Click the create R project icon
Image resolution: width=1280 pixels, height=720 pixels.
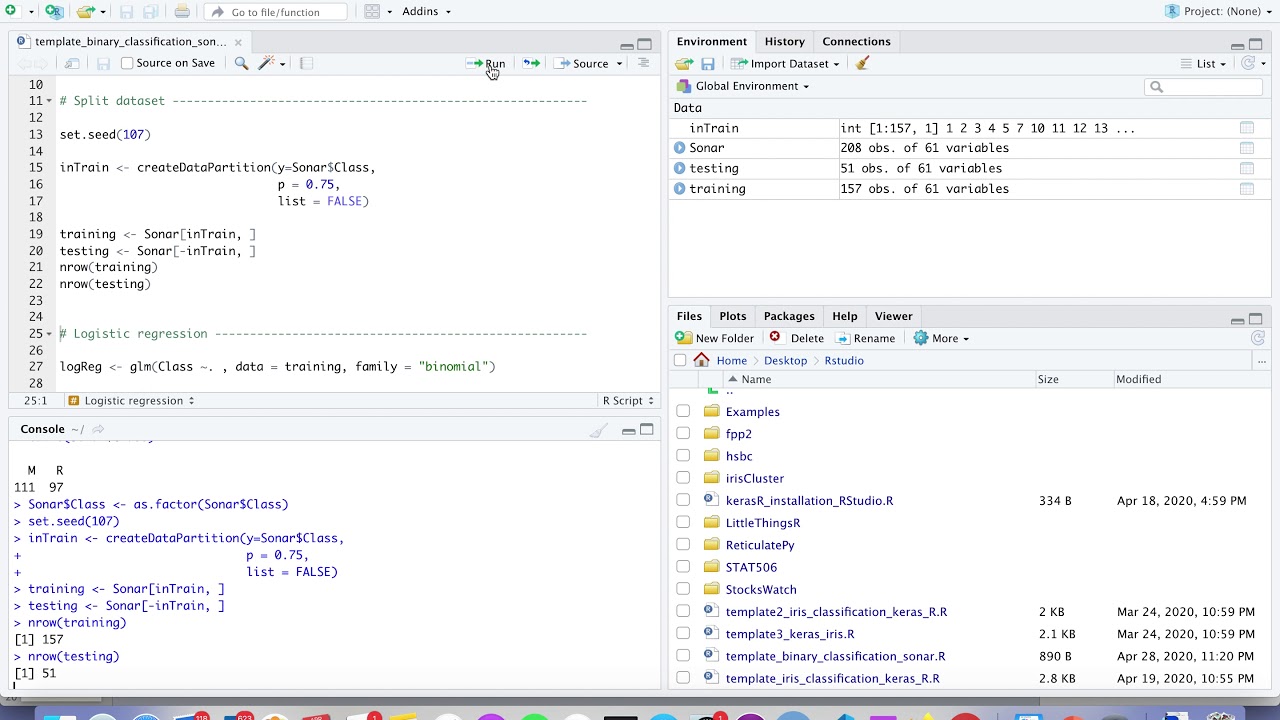click(54, 11)
